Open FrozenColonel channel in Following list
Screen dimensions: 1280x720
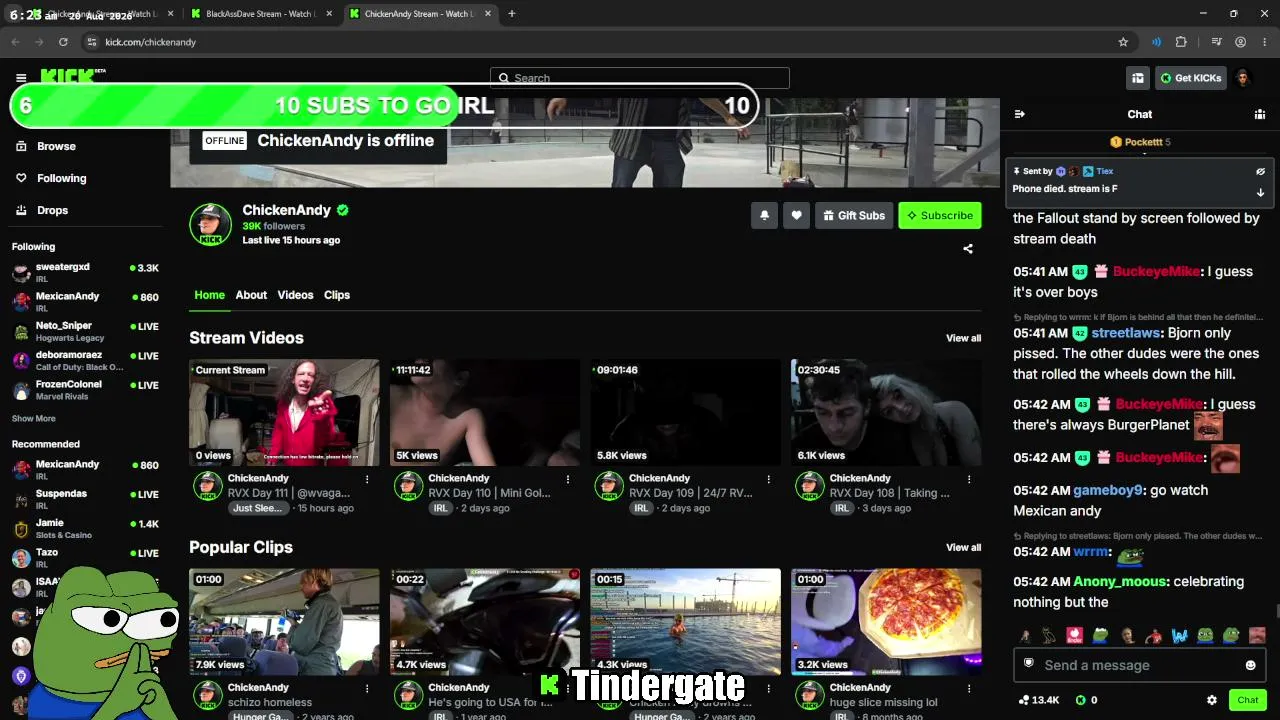[85, 389]
